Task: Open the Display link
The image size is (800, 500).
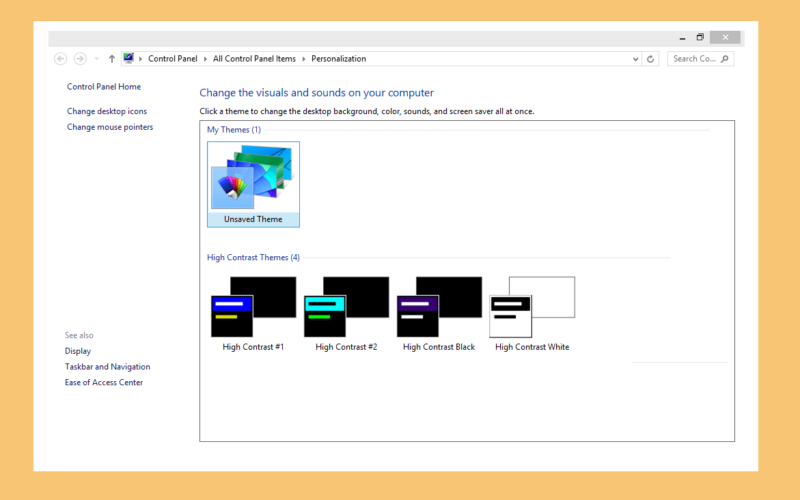Action: [78, 351]
